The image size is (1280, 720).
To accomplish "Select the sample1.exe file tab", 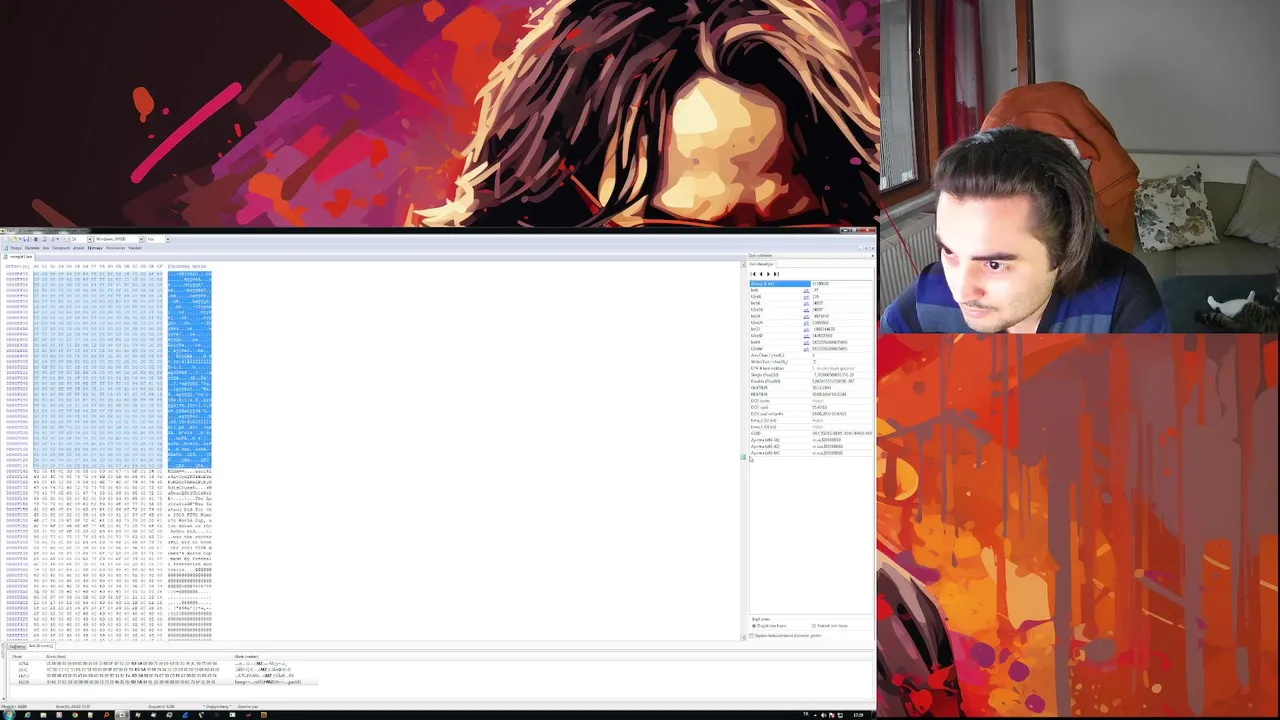I will coord(19,257).
